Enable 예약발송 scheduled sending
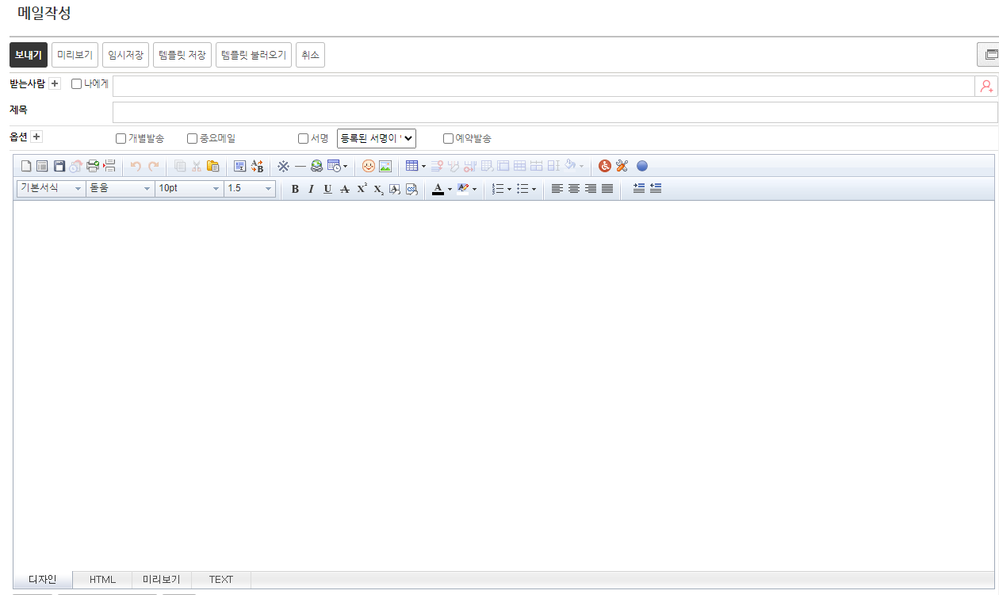Screen dimensions: 999x595 [x=448, y=138]
